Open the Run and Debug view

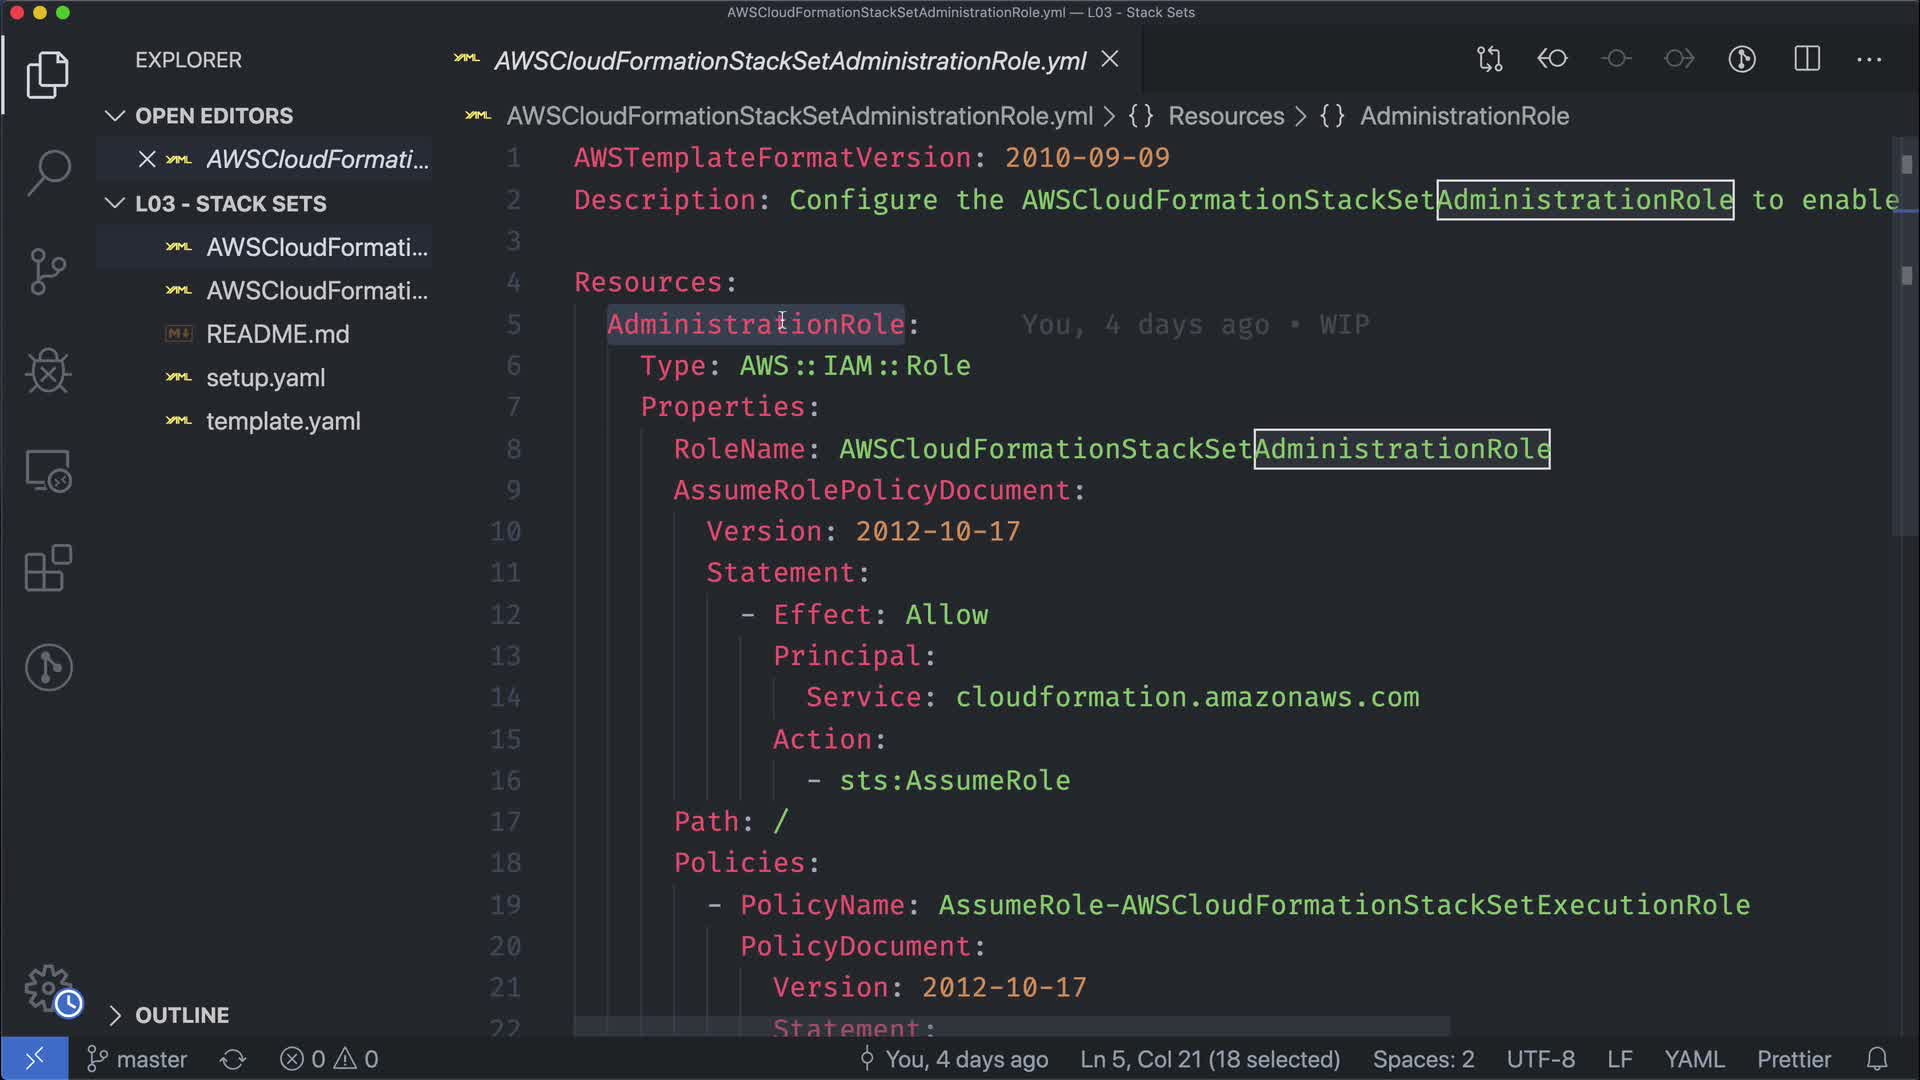48,371
